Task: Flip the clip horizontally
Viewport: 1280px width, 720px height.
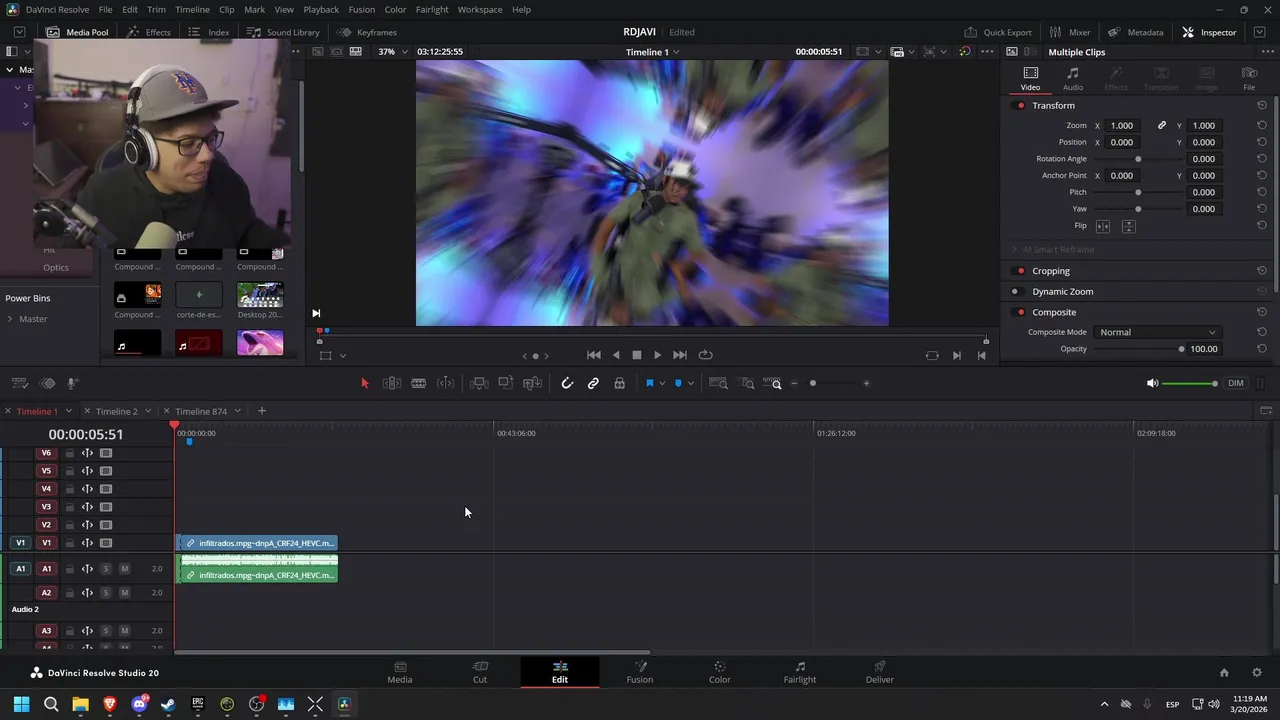Action: [1103, 226]
